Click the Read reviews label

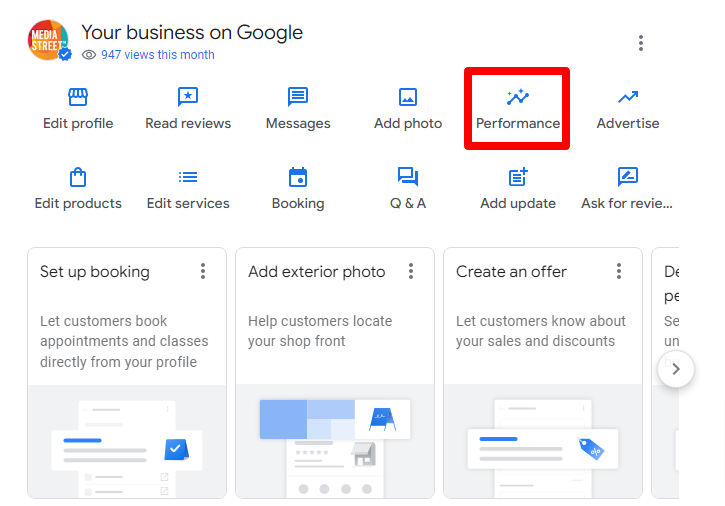[188, 123]
